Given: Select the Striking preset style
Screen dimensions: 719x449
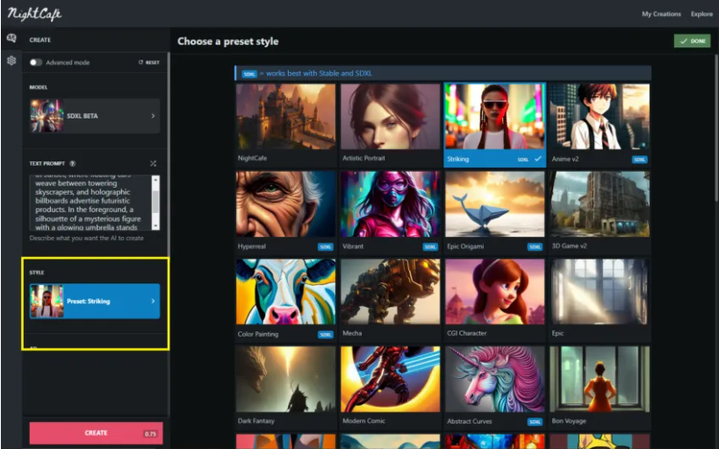Looking at the screenshot, I should tap(495, 124).
